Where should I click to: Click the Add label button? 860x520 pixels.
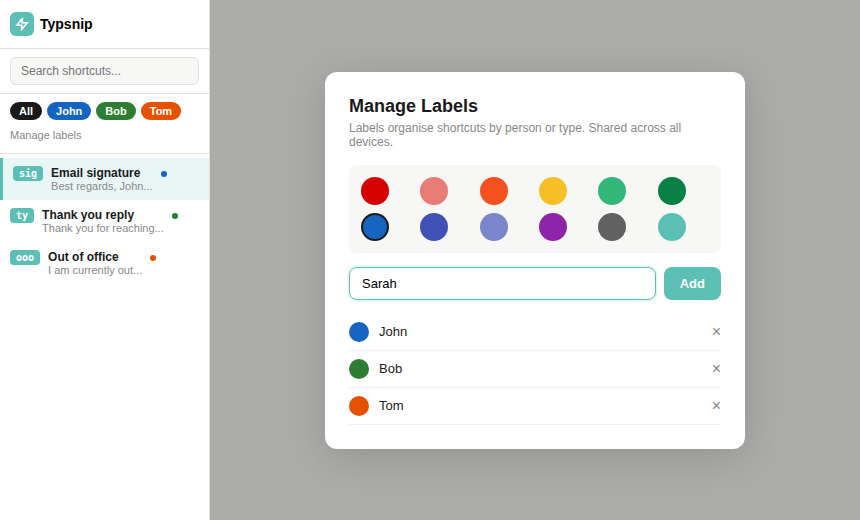click(692, 284)
